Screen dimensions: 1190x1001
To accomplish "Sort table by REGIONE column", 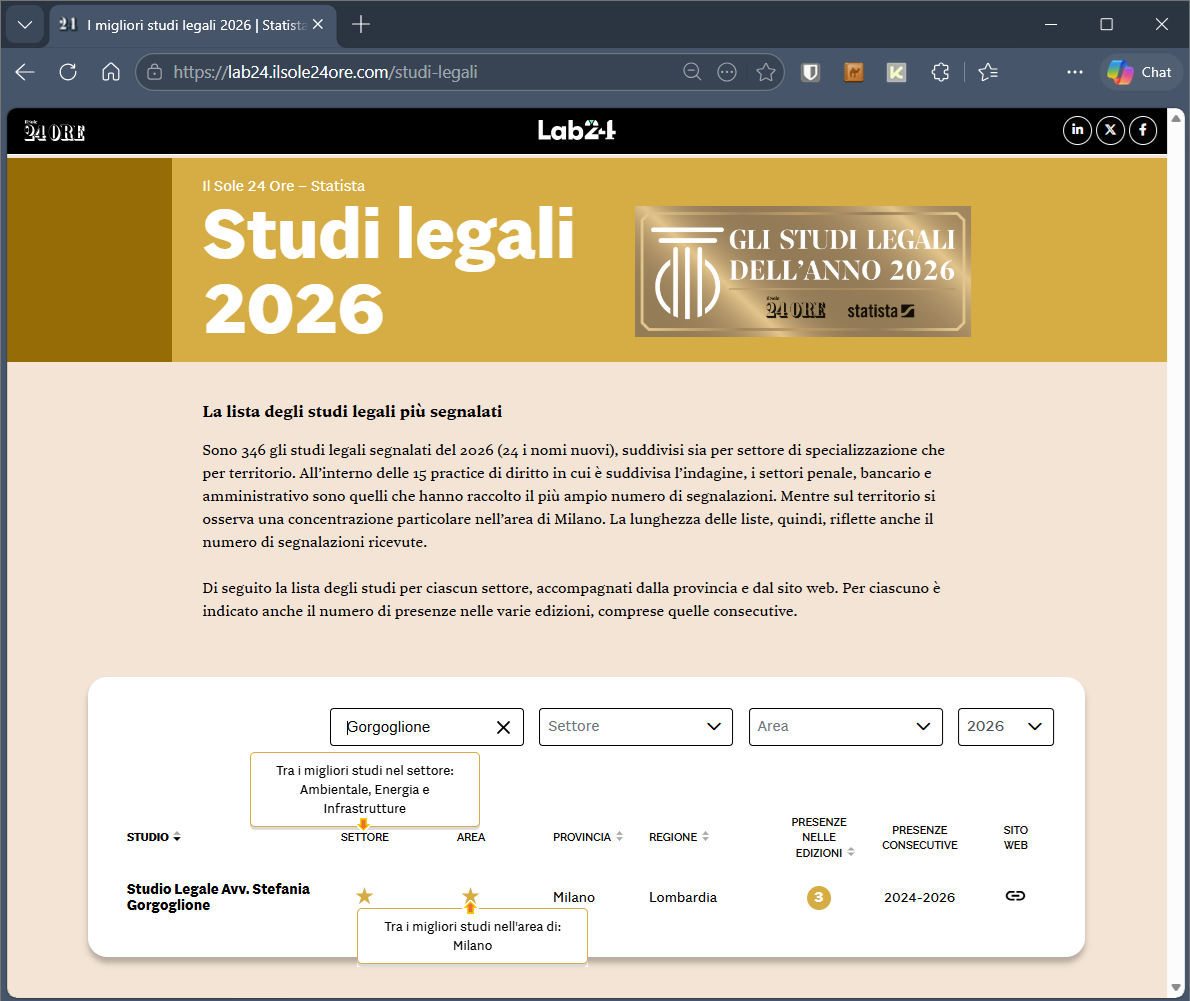I will (678, 837).
